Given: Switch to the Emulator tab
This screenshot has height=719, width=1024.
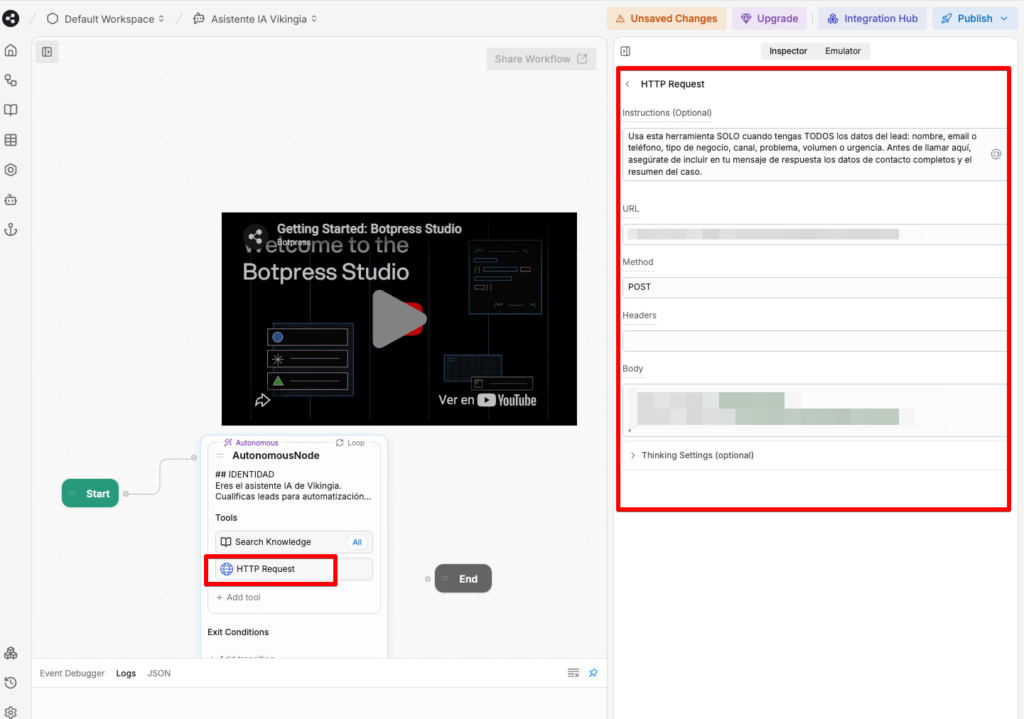Looking at the screenshot, I should coord(842,51).
